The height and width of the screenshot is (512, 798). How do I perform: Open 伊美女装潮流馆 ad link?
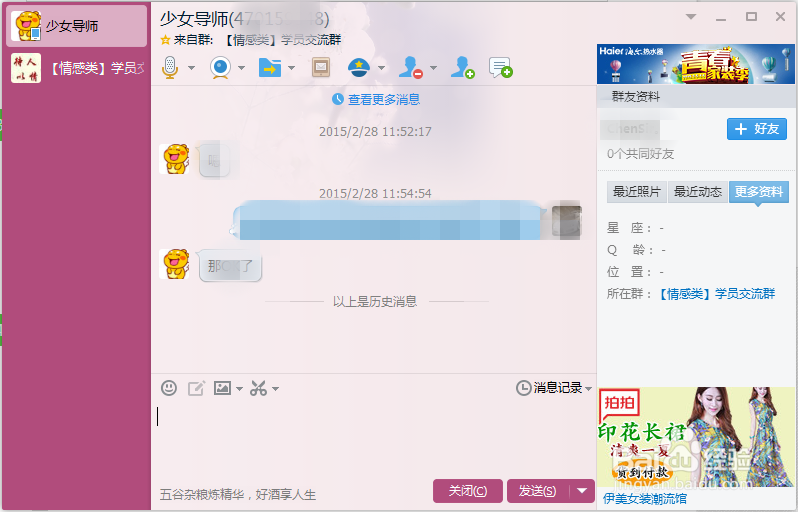click(645, 499)
